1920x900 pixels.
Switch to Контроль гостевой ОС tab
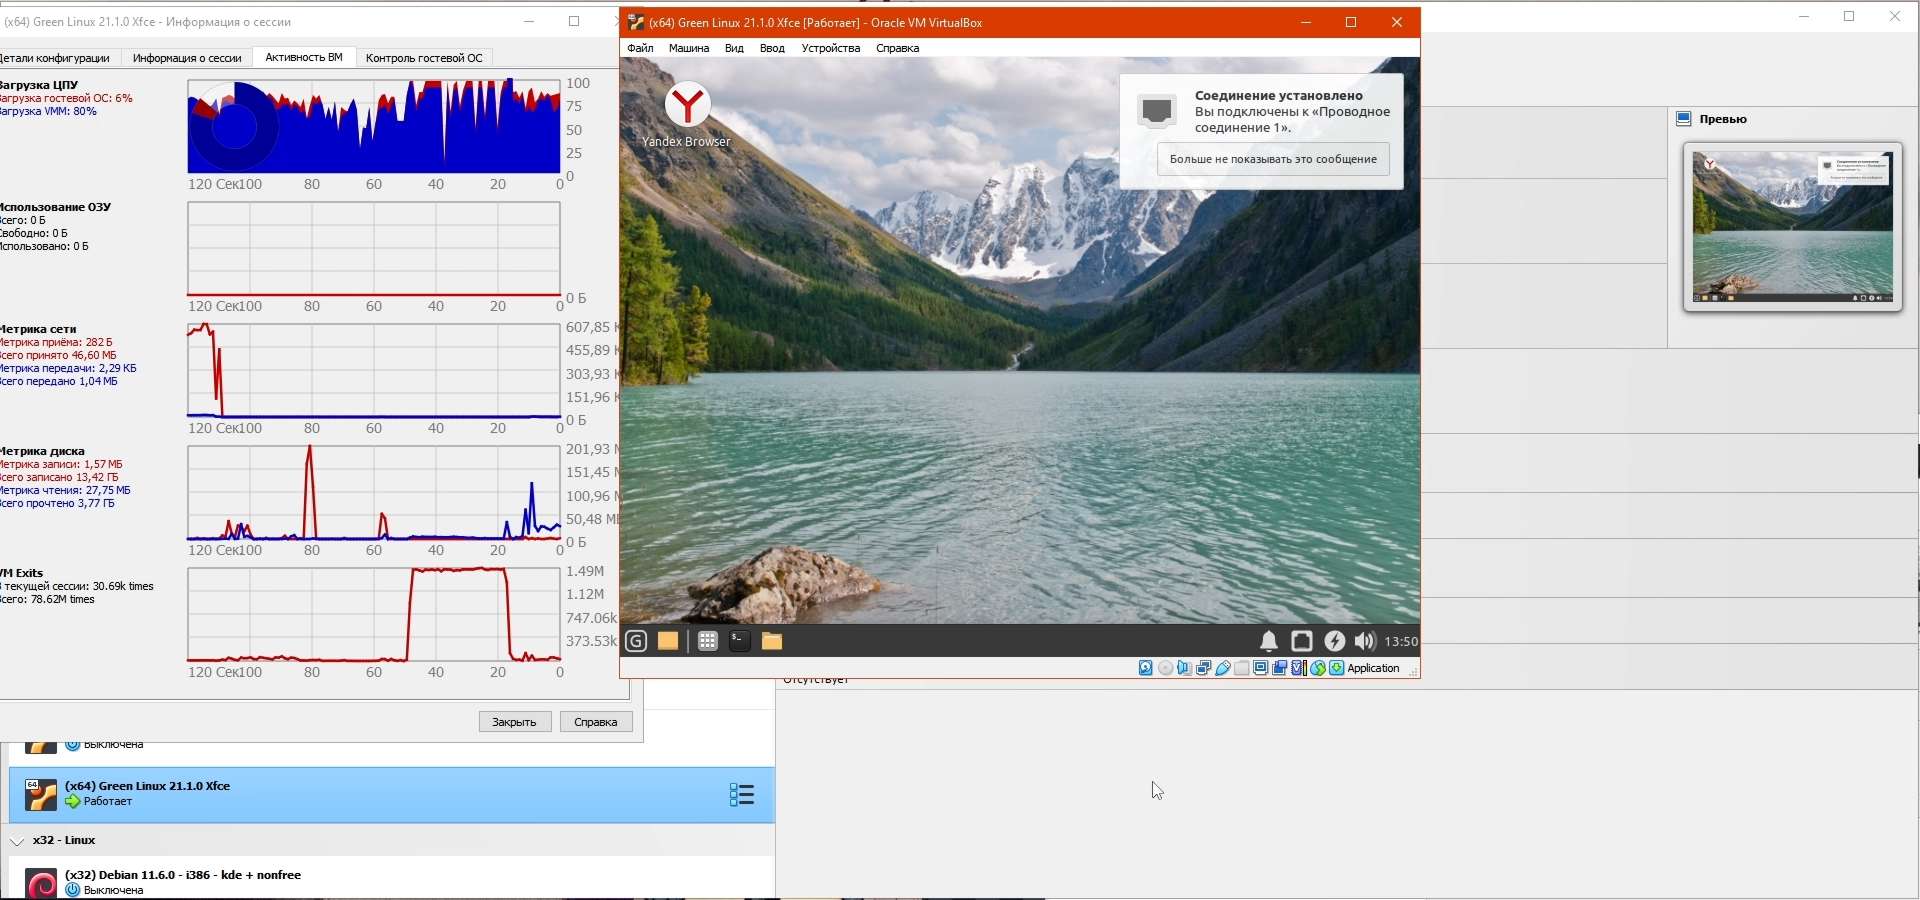click(424, 58)
